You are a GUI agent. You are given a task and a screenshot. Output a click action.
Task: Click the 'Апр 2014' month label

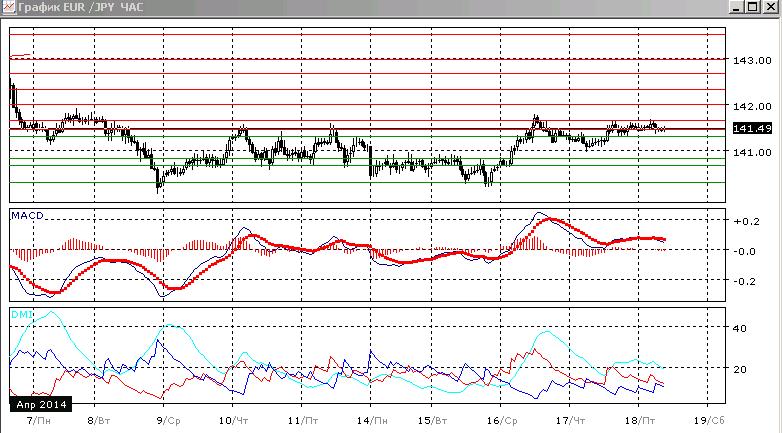click(x=41, y=405)
